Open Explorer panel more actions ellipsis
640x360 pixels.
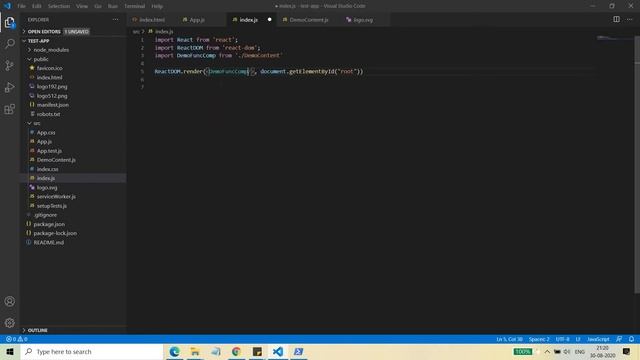[116, 20]
